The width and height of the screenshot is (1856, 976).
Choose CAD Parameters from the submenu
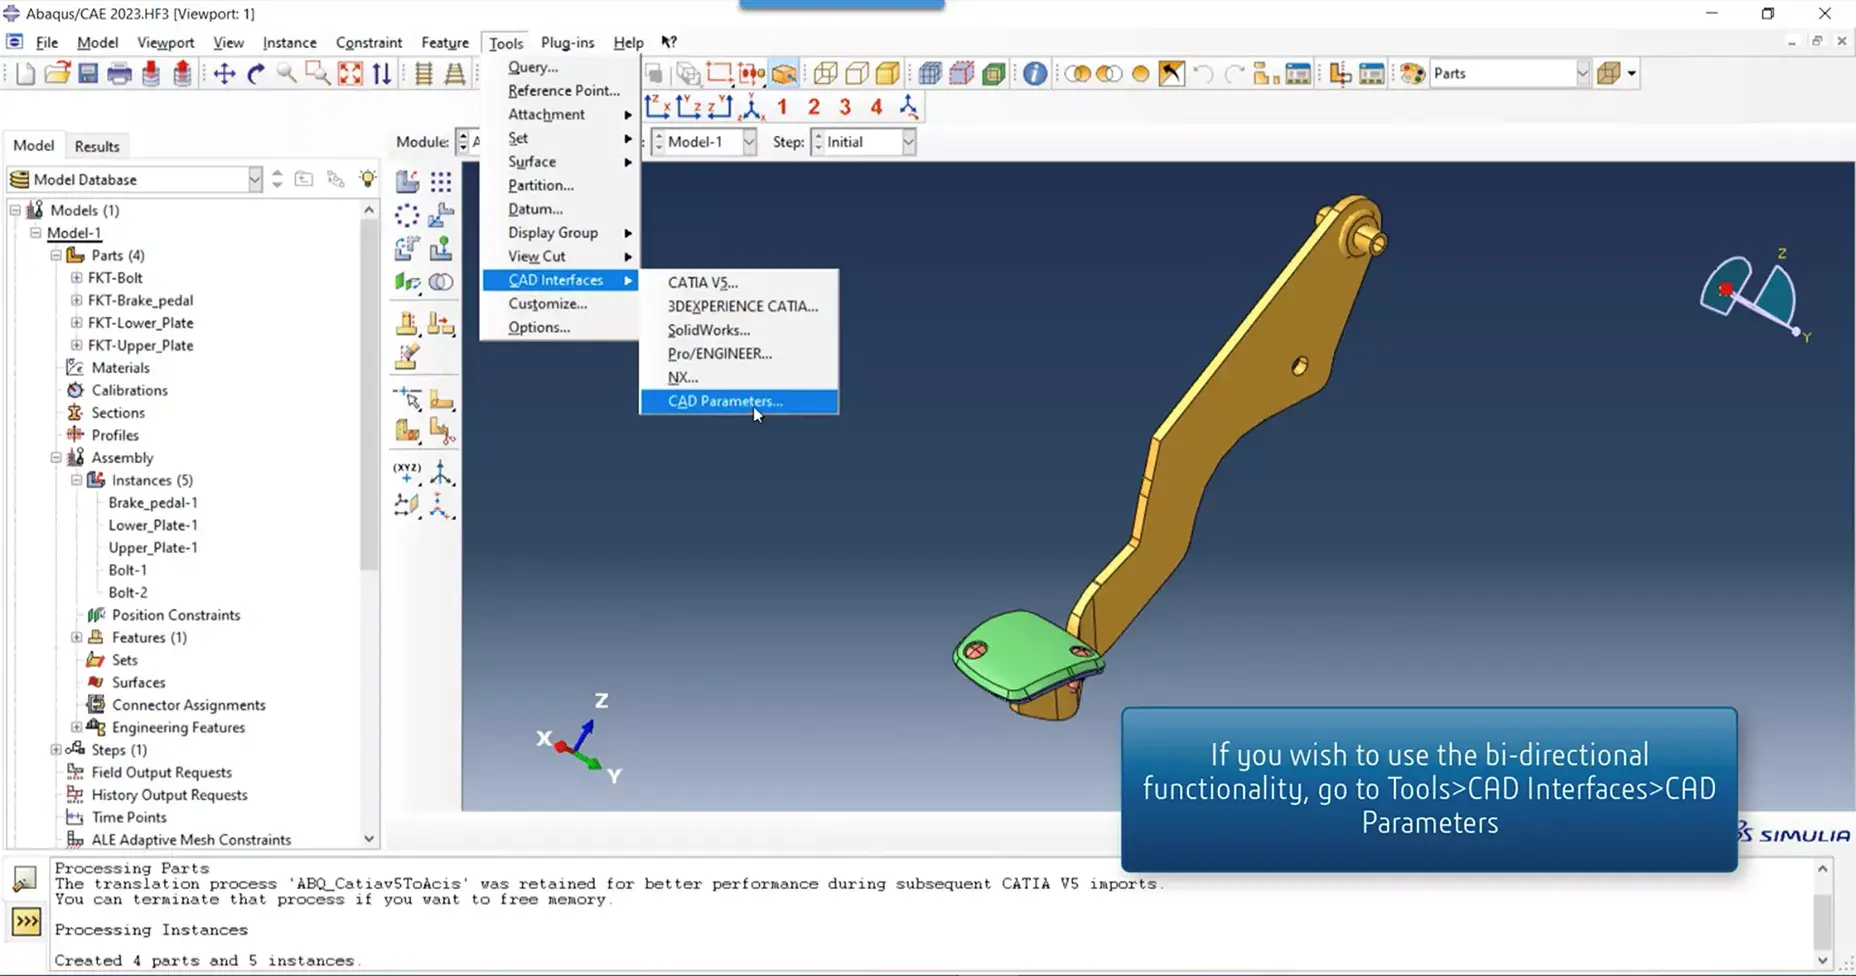pyautogui.click(x=725, y=401)
